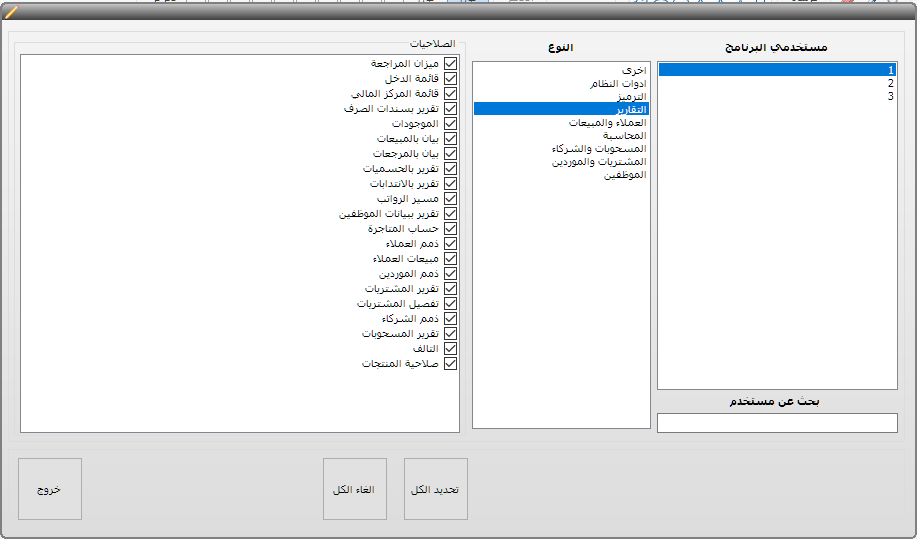The width and height of the screenshot is (917, 539).
Task: Choose the الترميز type entry
Action: [627, 96]
